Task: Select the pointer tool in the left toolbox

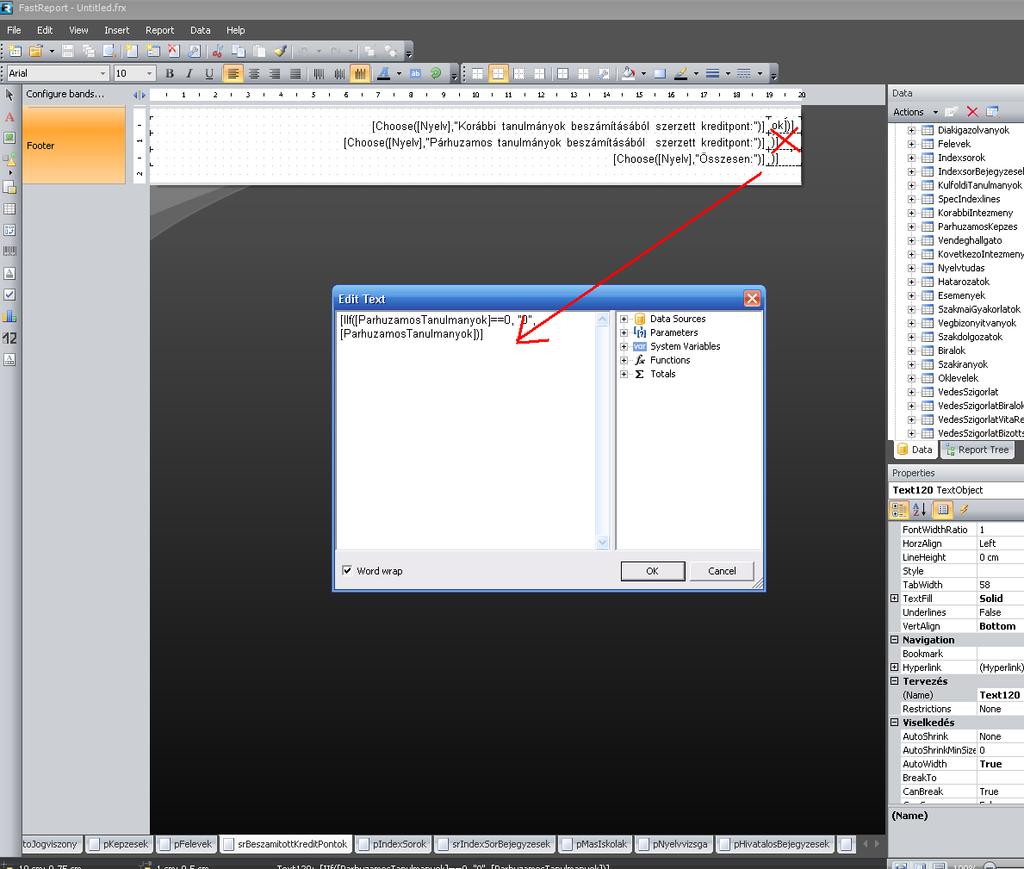Action: coord(10,95)
